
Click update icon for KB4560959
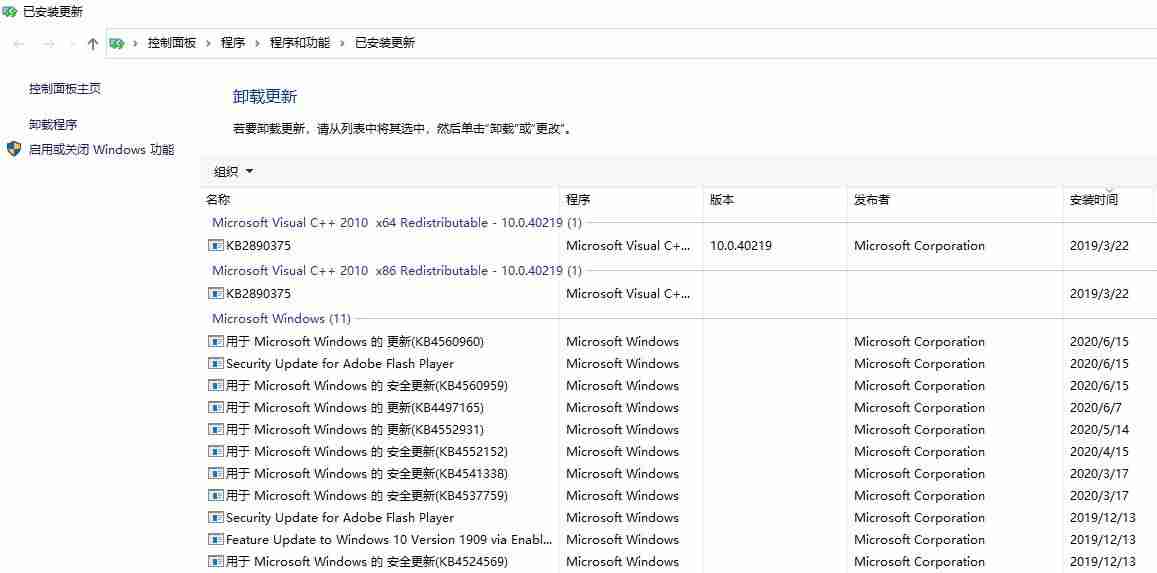tap(215, 386)
